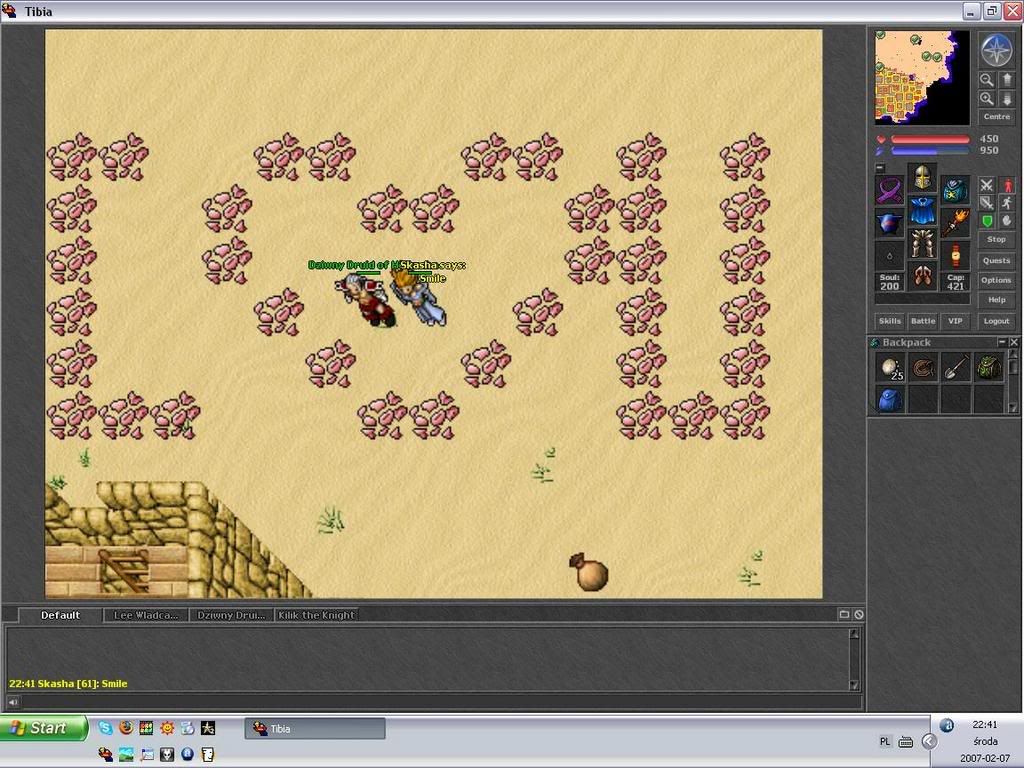Click the Logout button
The height and width of the screenshot is (768, 1024).
pyautogui.click(x=996, y=321)
